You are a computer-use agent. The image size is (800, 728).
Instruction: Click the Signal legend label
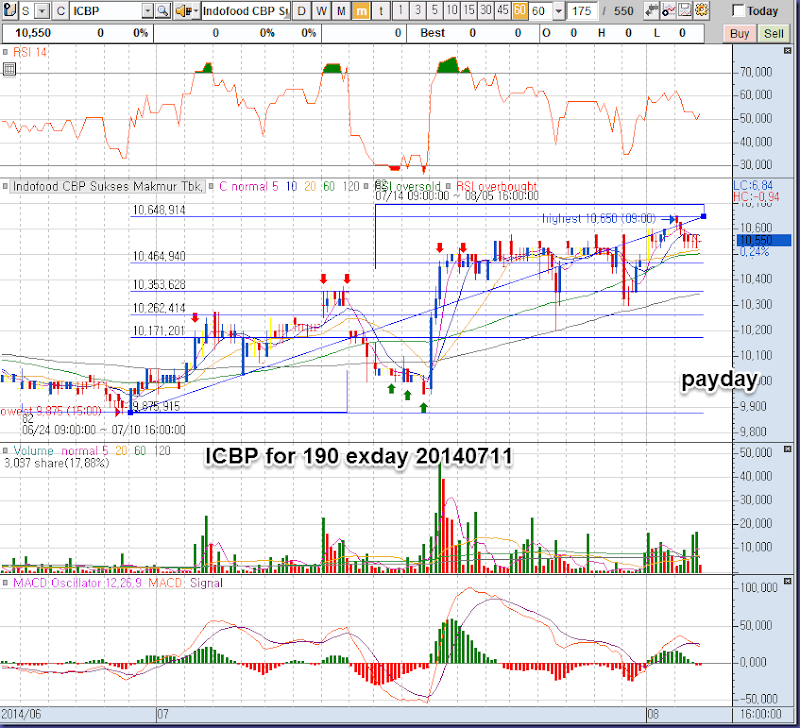(206, 583)
